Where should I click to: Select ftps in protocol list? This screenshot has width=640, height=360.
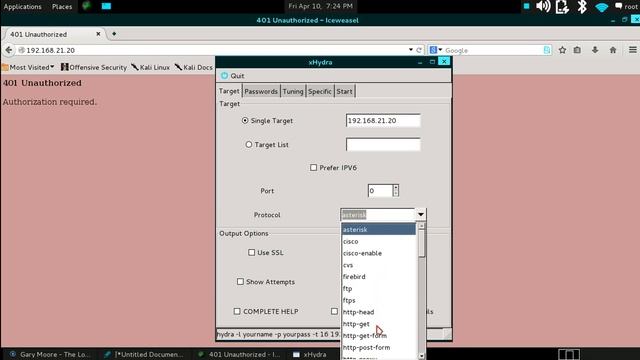[x=378, y=300]
